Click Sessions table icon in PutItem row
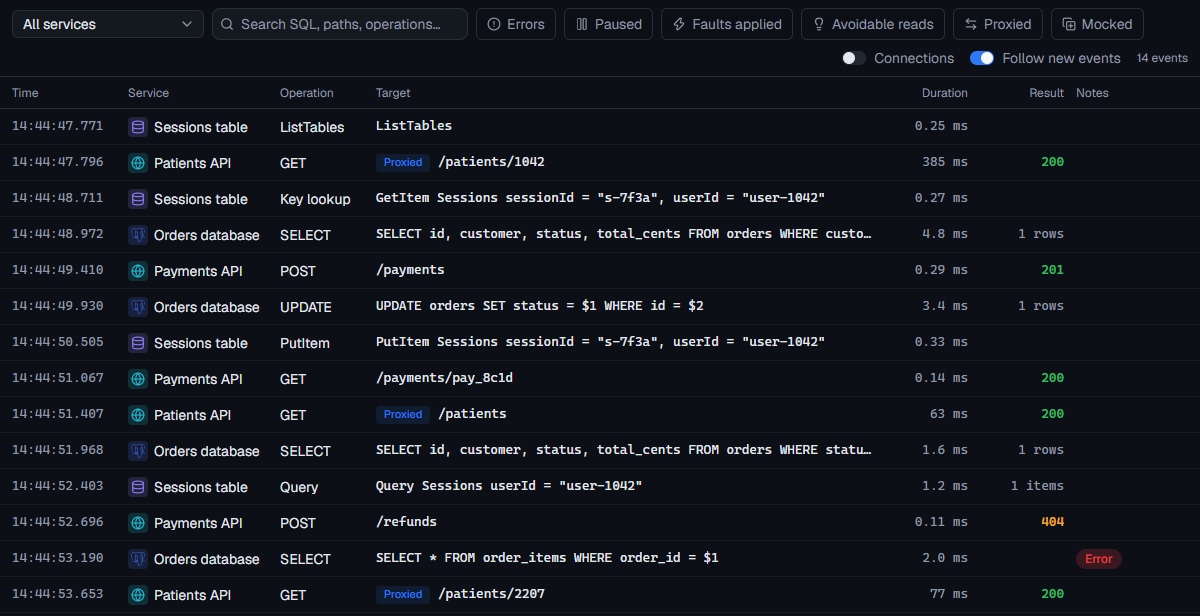The height and width of the screenshot is (616, 1200). tap(138, 343)
